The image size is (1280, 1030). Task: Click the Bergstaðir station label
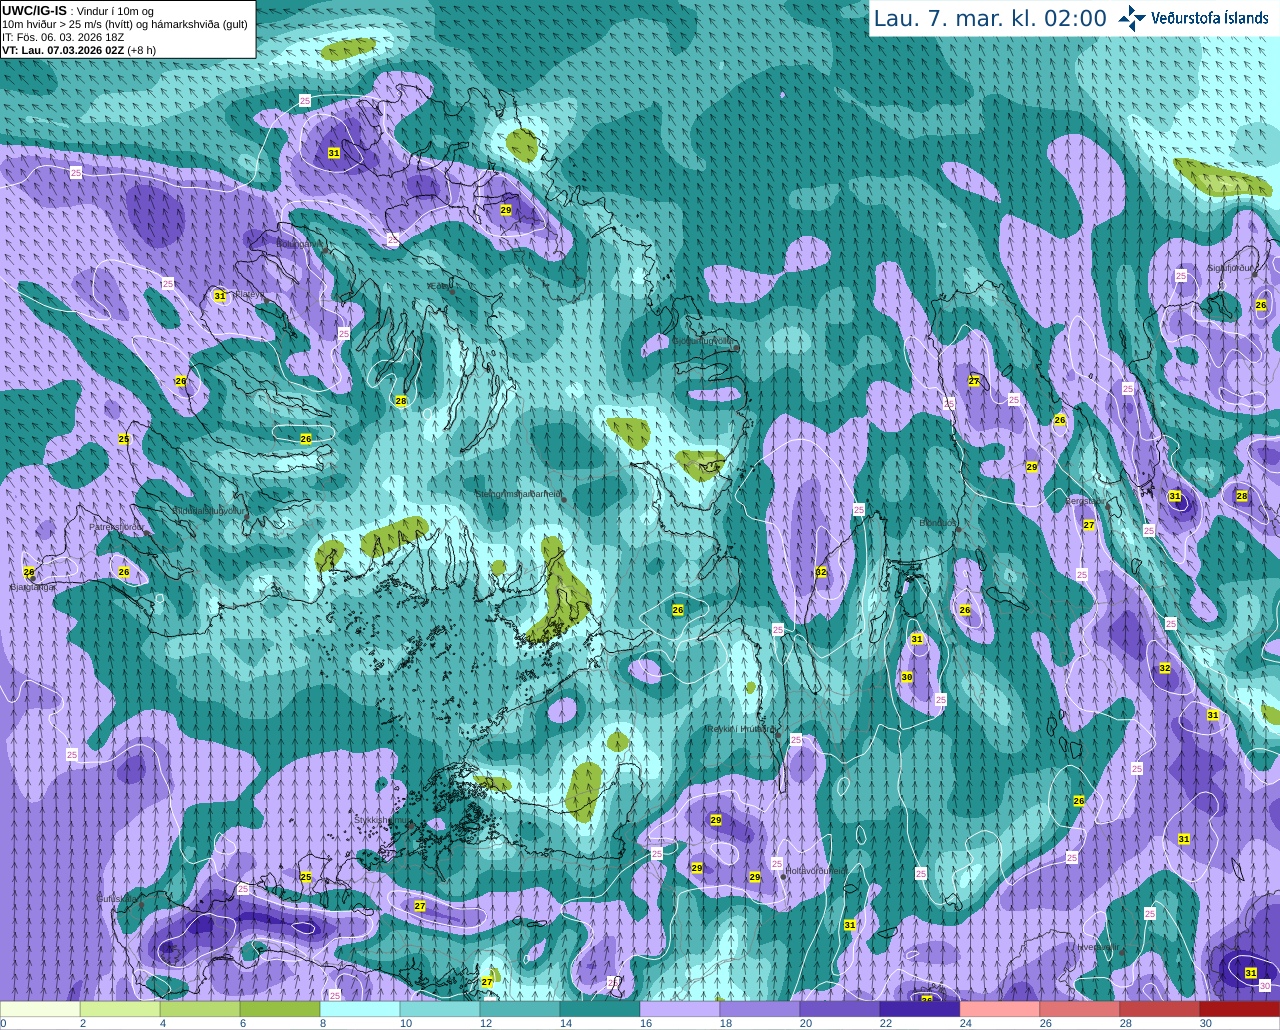pos(1087,501)
